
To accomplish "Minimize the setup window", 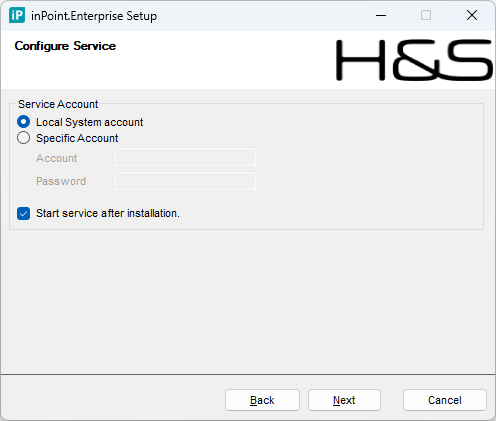I will point(381,15).
